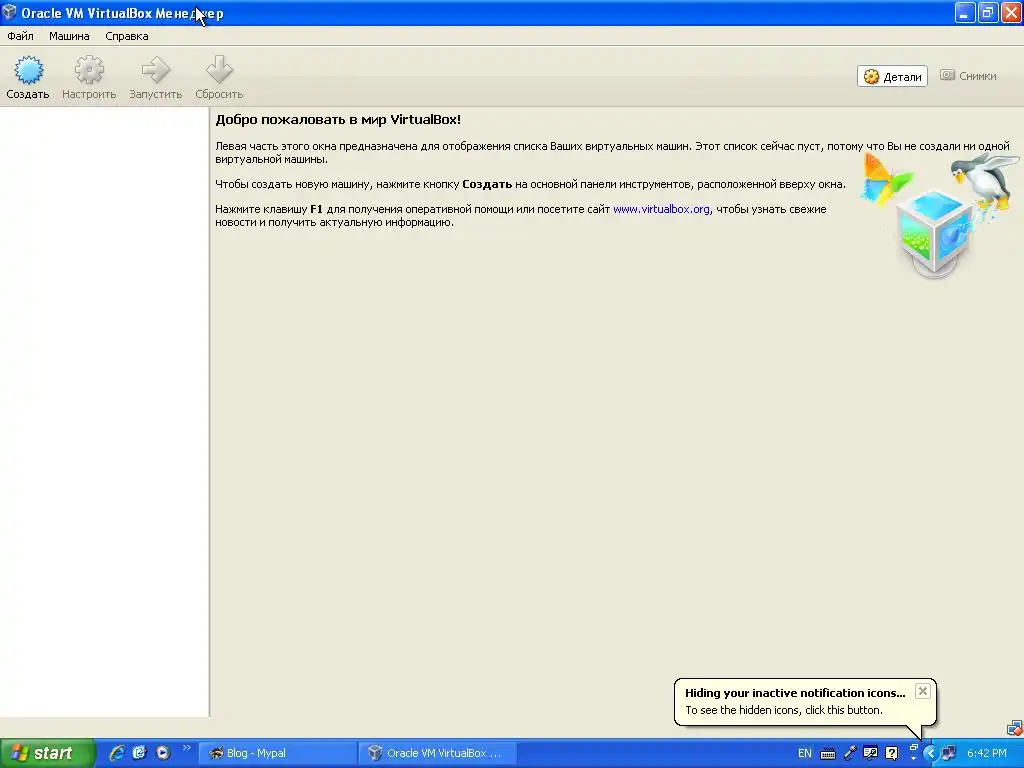Expand the quick launch chevron
Viewport: 1024px width, 768px height.
[x=187, y=748]
